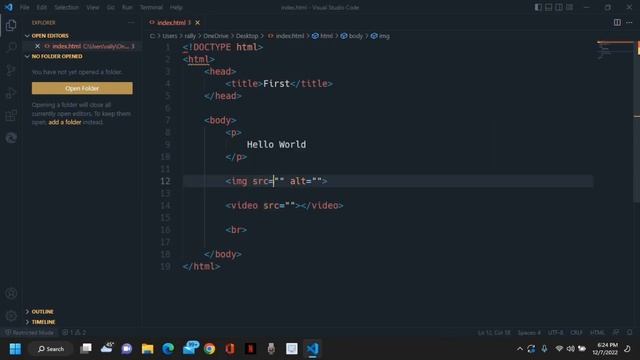Open the Manage gear in activity bar
This screenshot has width=640, height=360.
coord(11,316)
